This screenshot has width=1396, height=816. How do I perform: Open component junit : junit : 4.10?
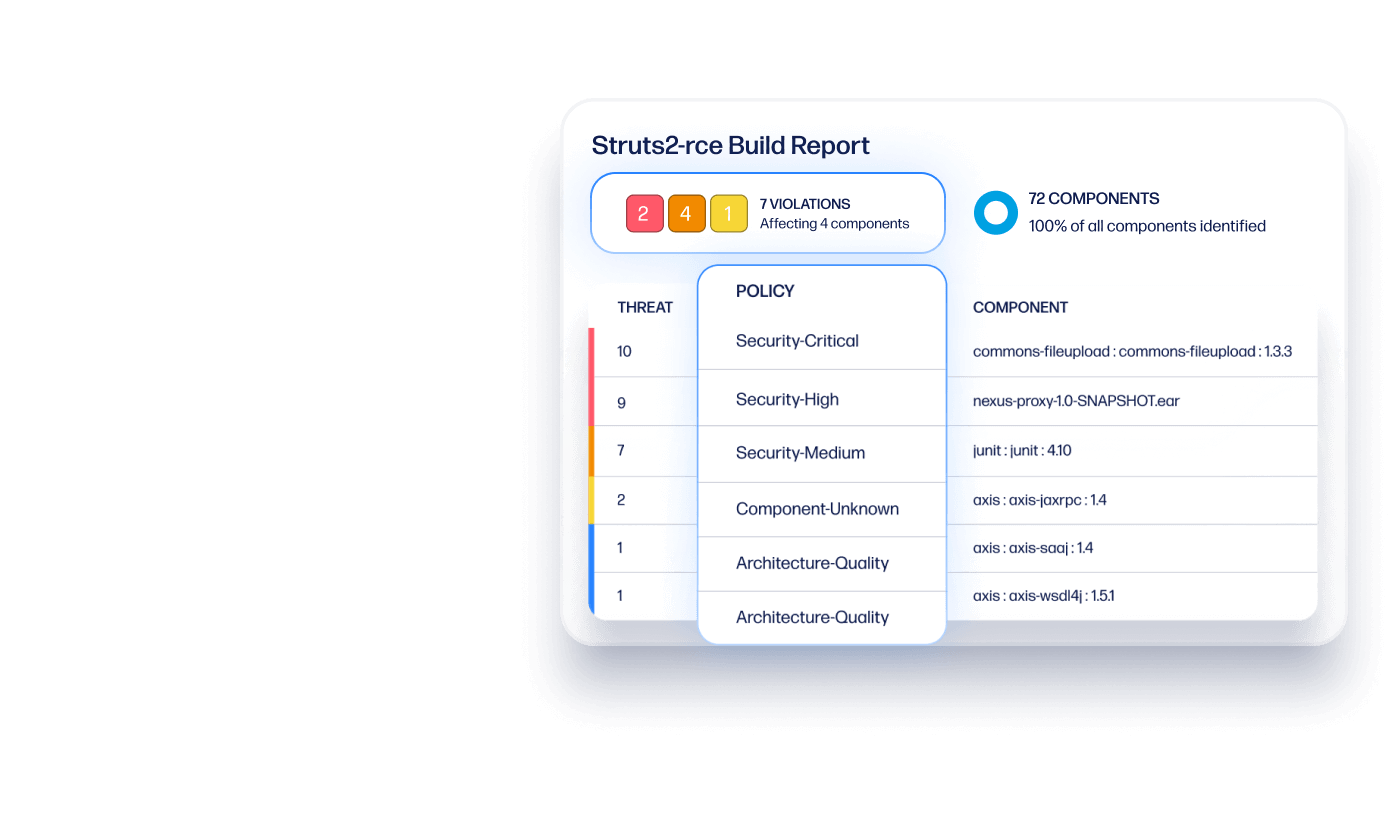coord(1022,450)
